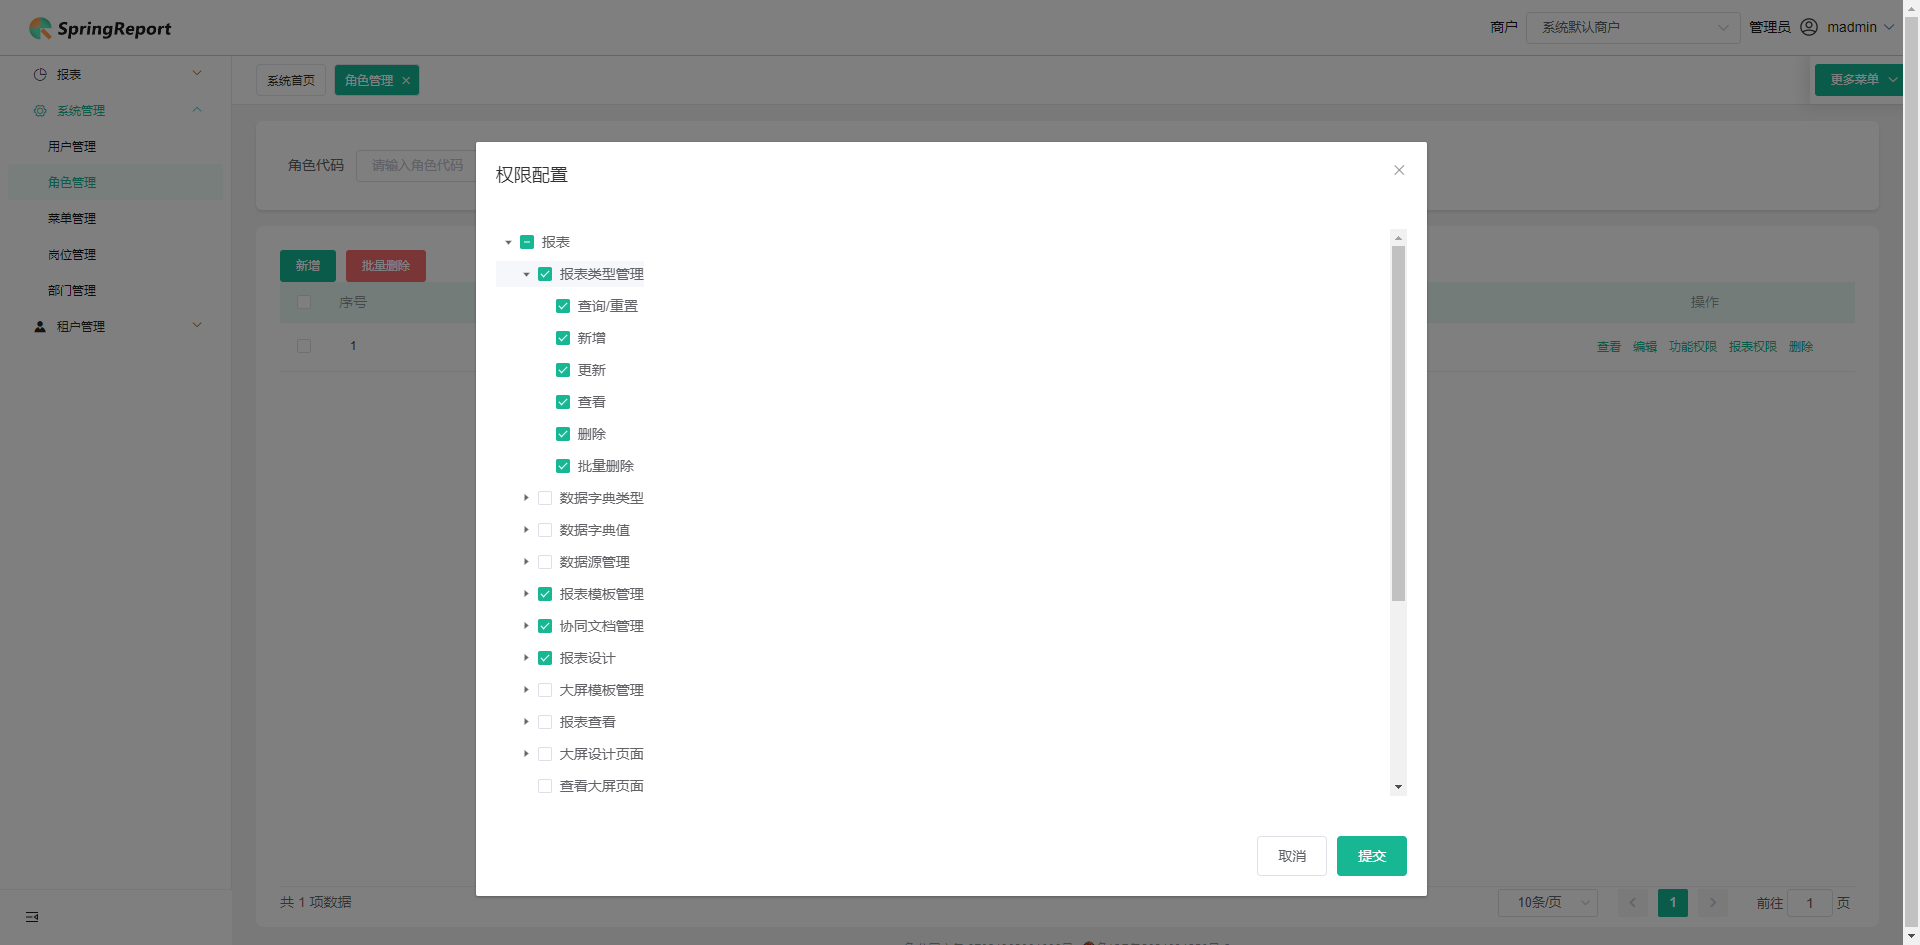Open 岗位管理 in the sidebar
The height and width of the screenshot is (945, 1920).
tap(72, 254)
